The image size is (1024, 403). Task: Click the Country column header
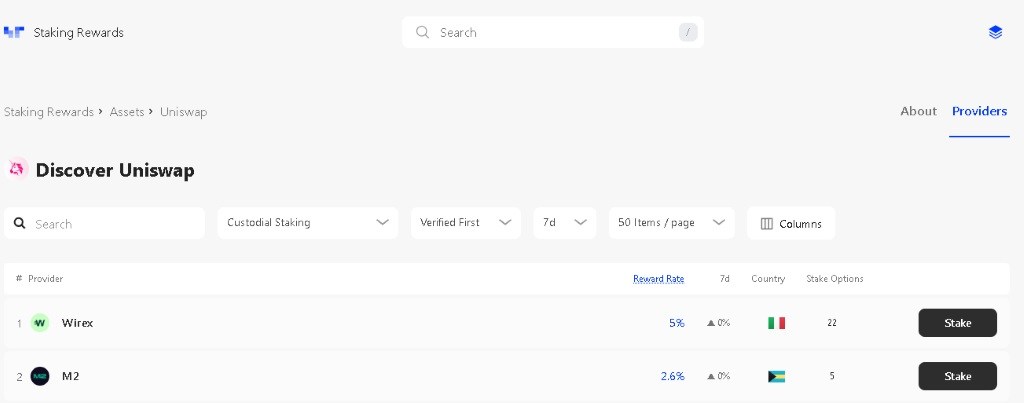[x=768, y=279]
